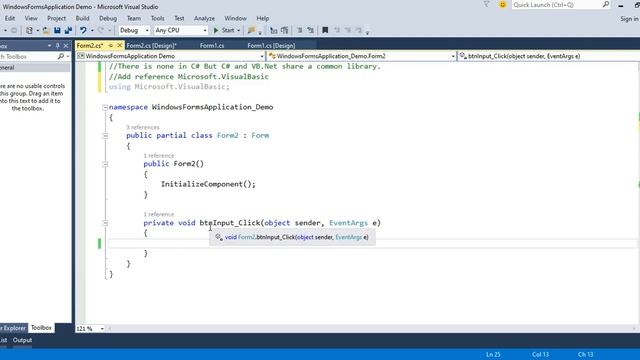
Task: Click the Next bookmark icon
Action: click(348, 30)
